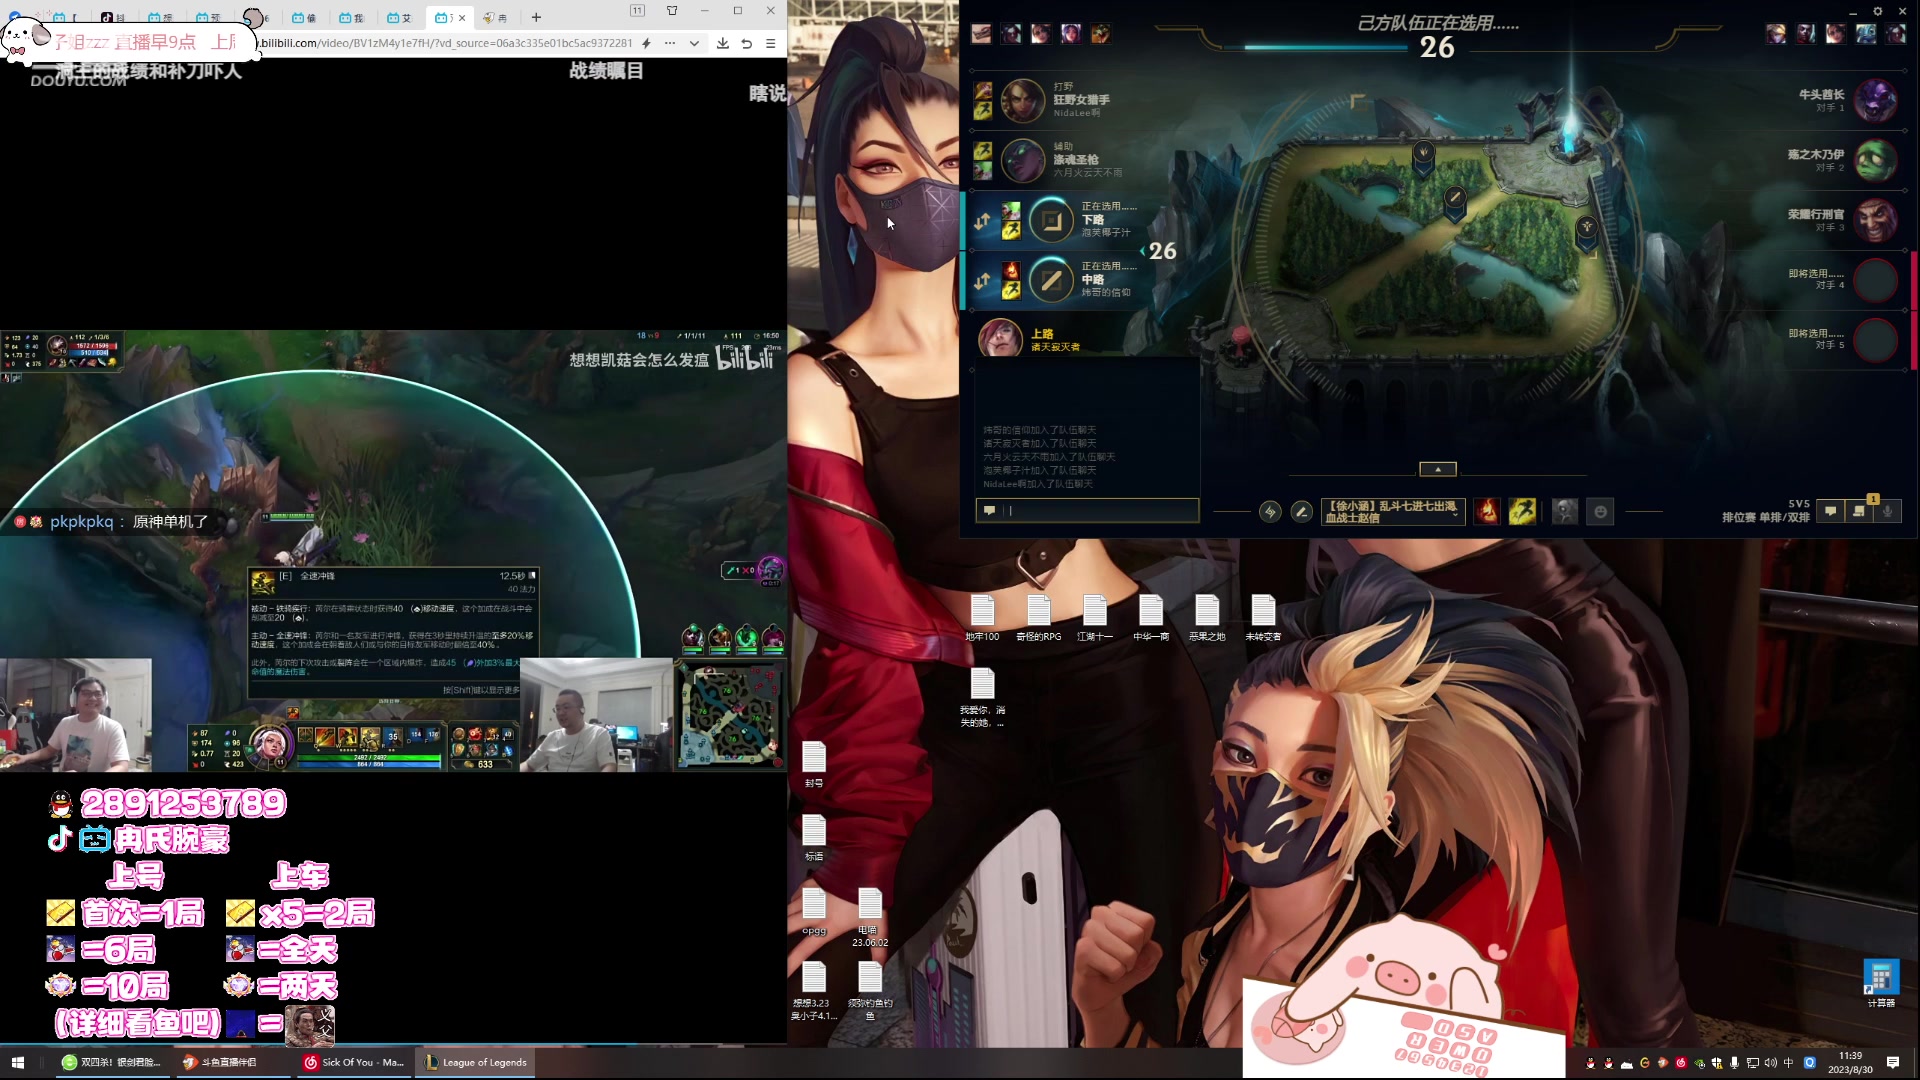The image size is (1920, 1080).
Task: Switch to the 我 bilibili tab
Action: (x=351, y=17)
